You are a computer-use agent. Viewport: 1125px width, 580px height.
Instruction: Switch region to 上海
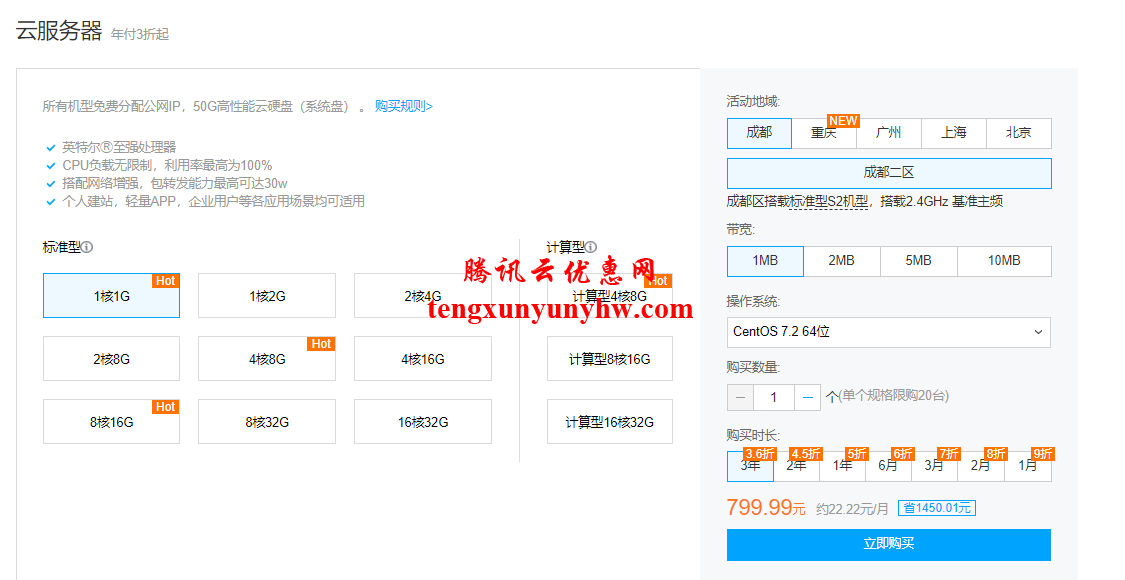pyautogui.click(x=954, y=133)
